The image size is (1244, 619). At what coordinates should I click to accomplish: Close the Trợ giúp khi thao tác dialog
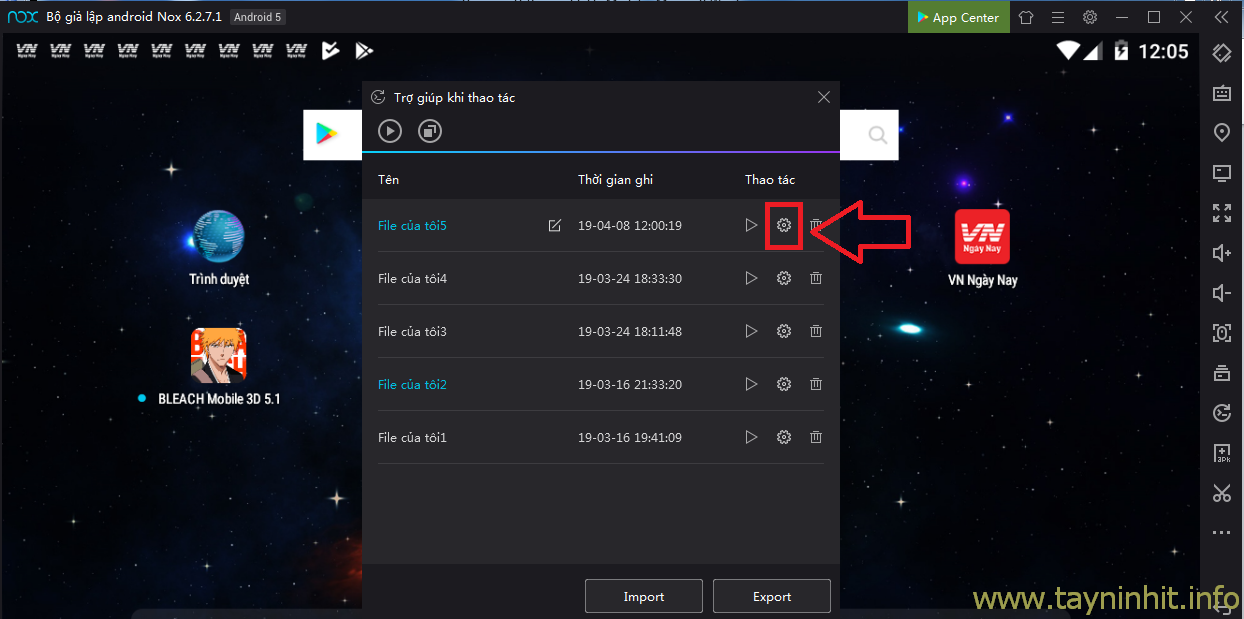[x=824, y=97]
